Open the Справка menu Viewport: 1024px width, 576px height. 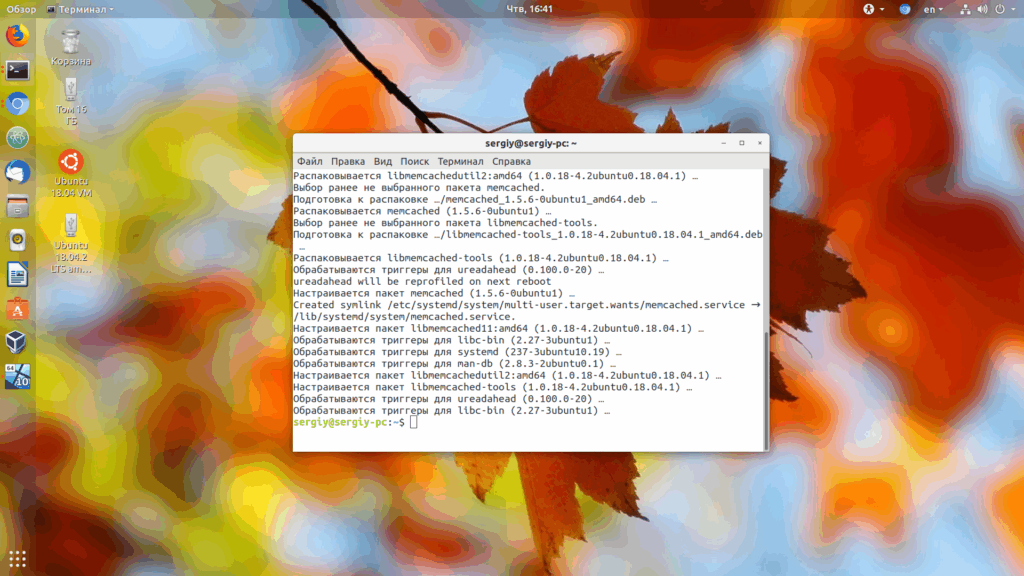tap(511, 161)
